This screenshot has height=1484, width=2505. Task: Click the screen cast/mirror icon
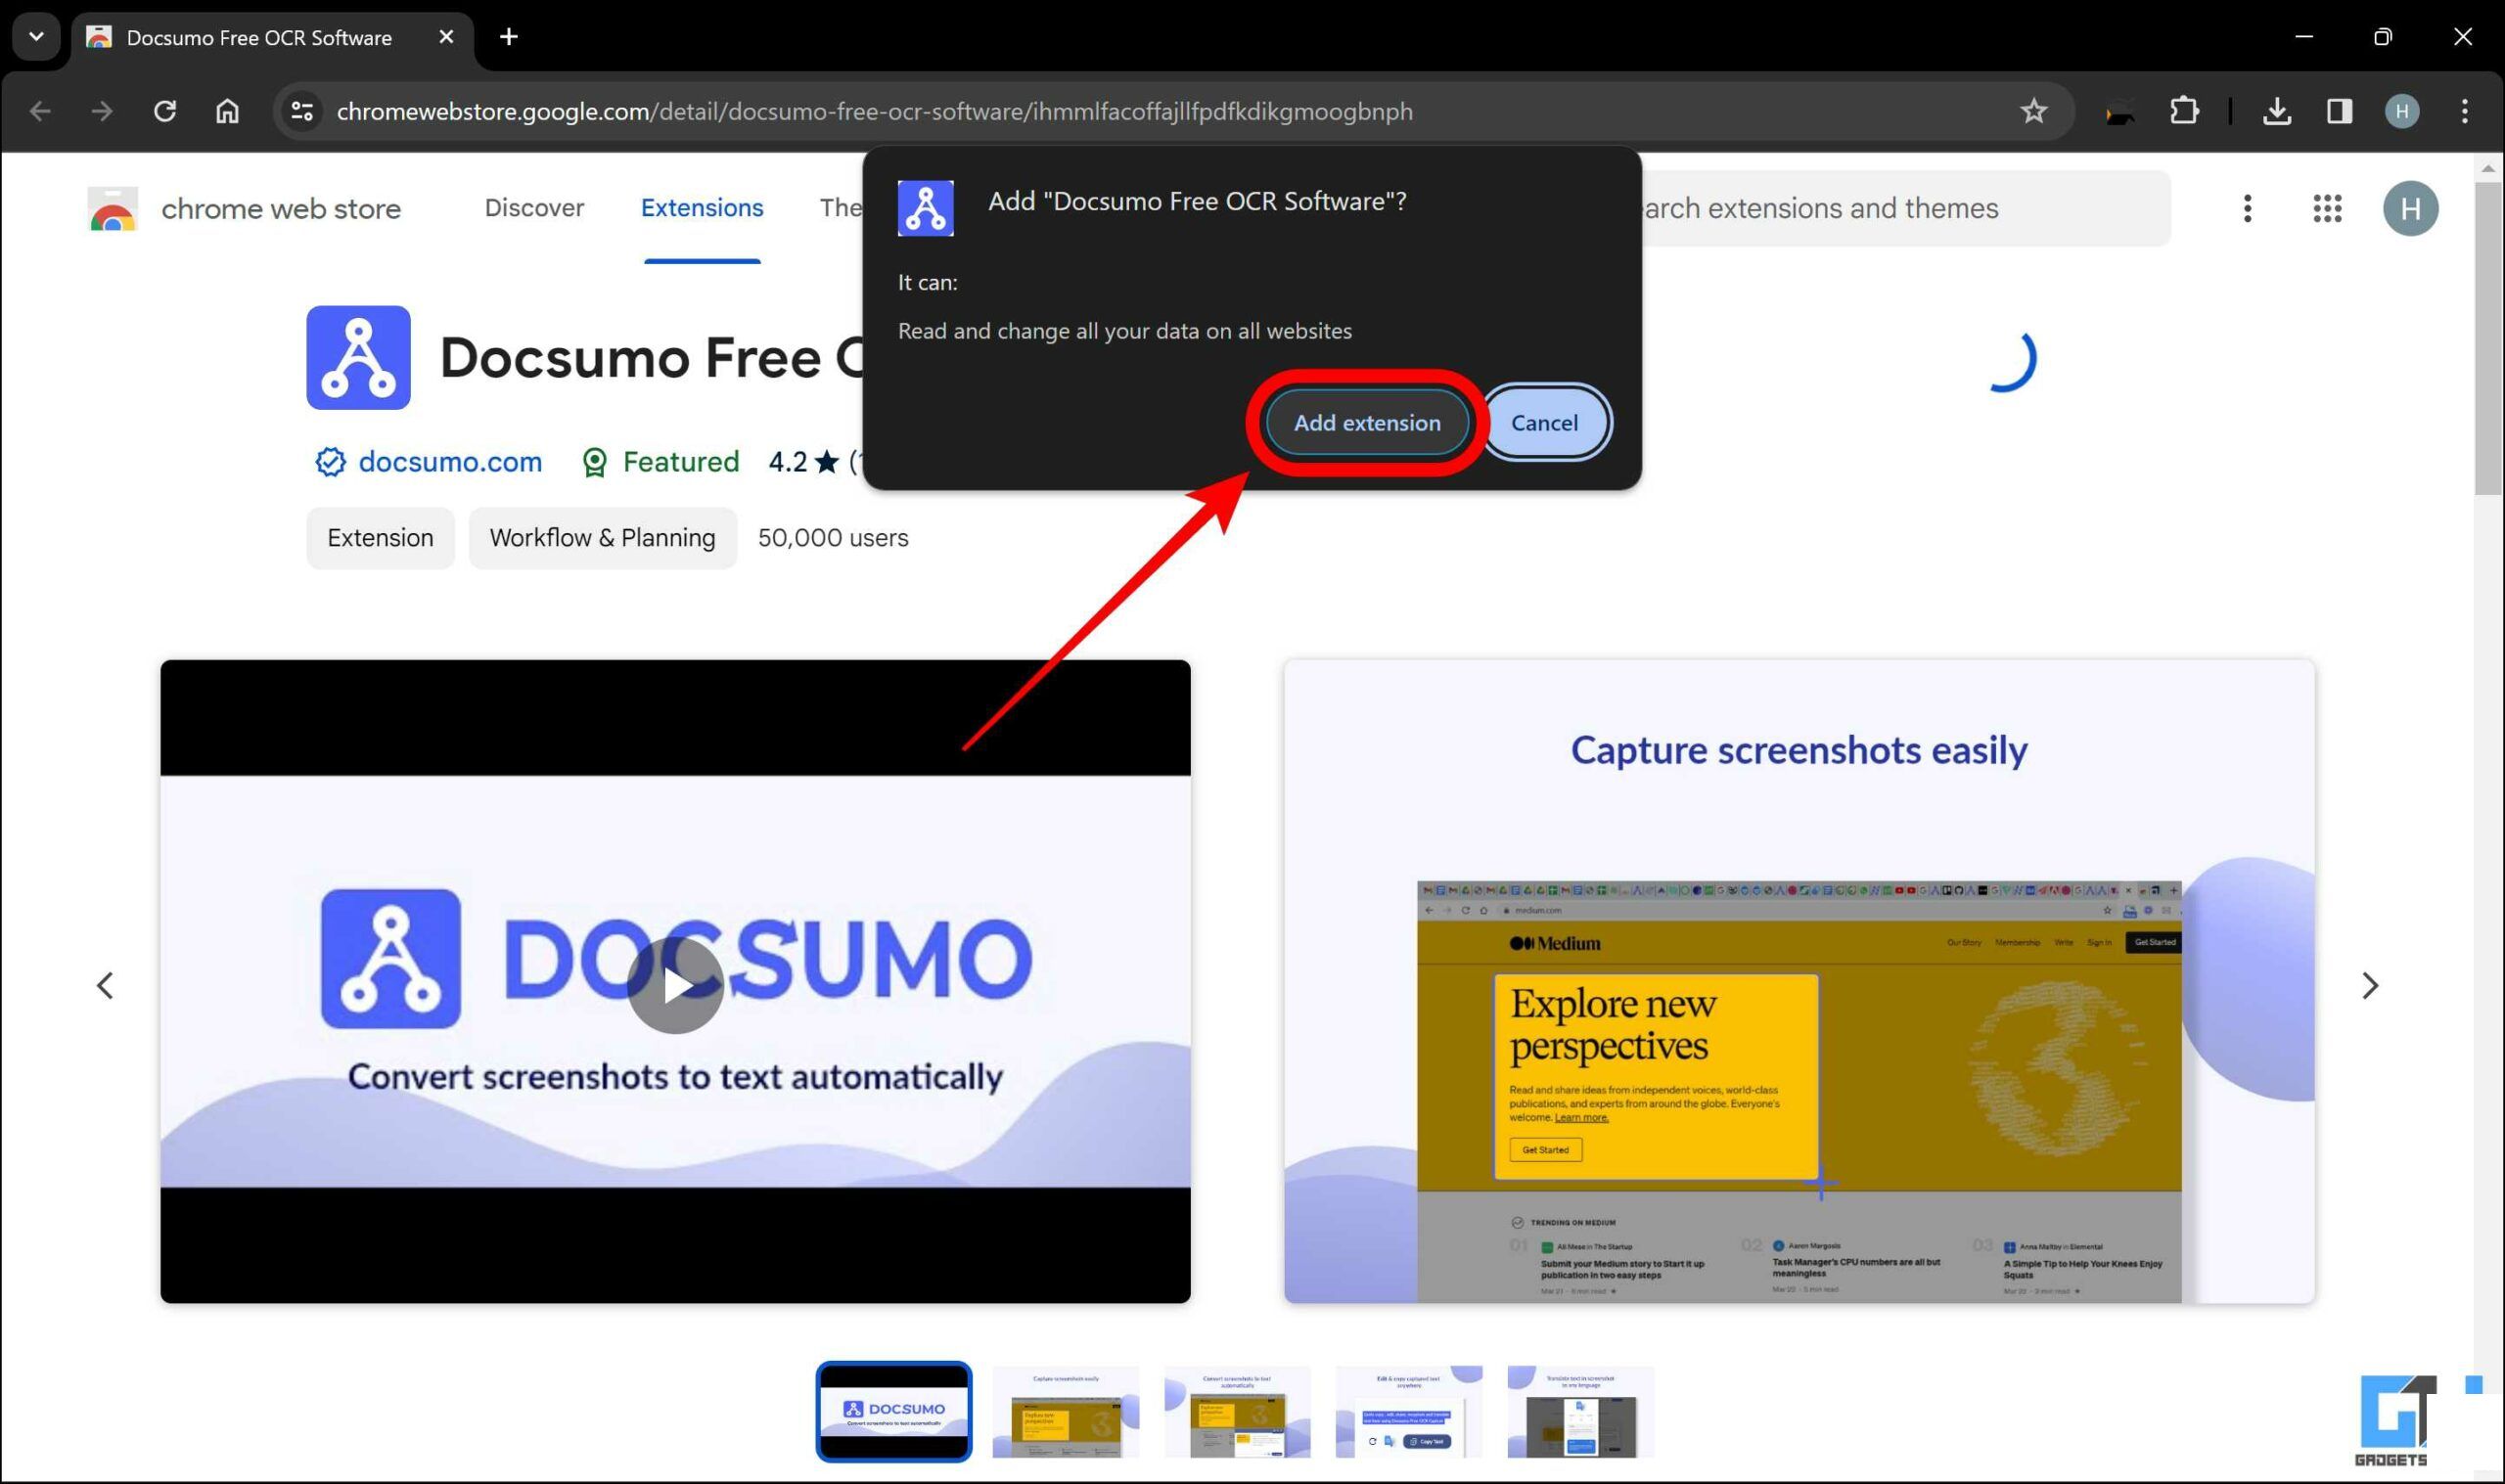click(2336, 112)
